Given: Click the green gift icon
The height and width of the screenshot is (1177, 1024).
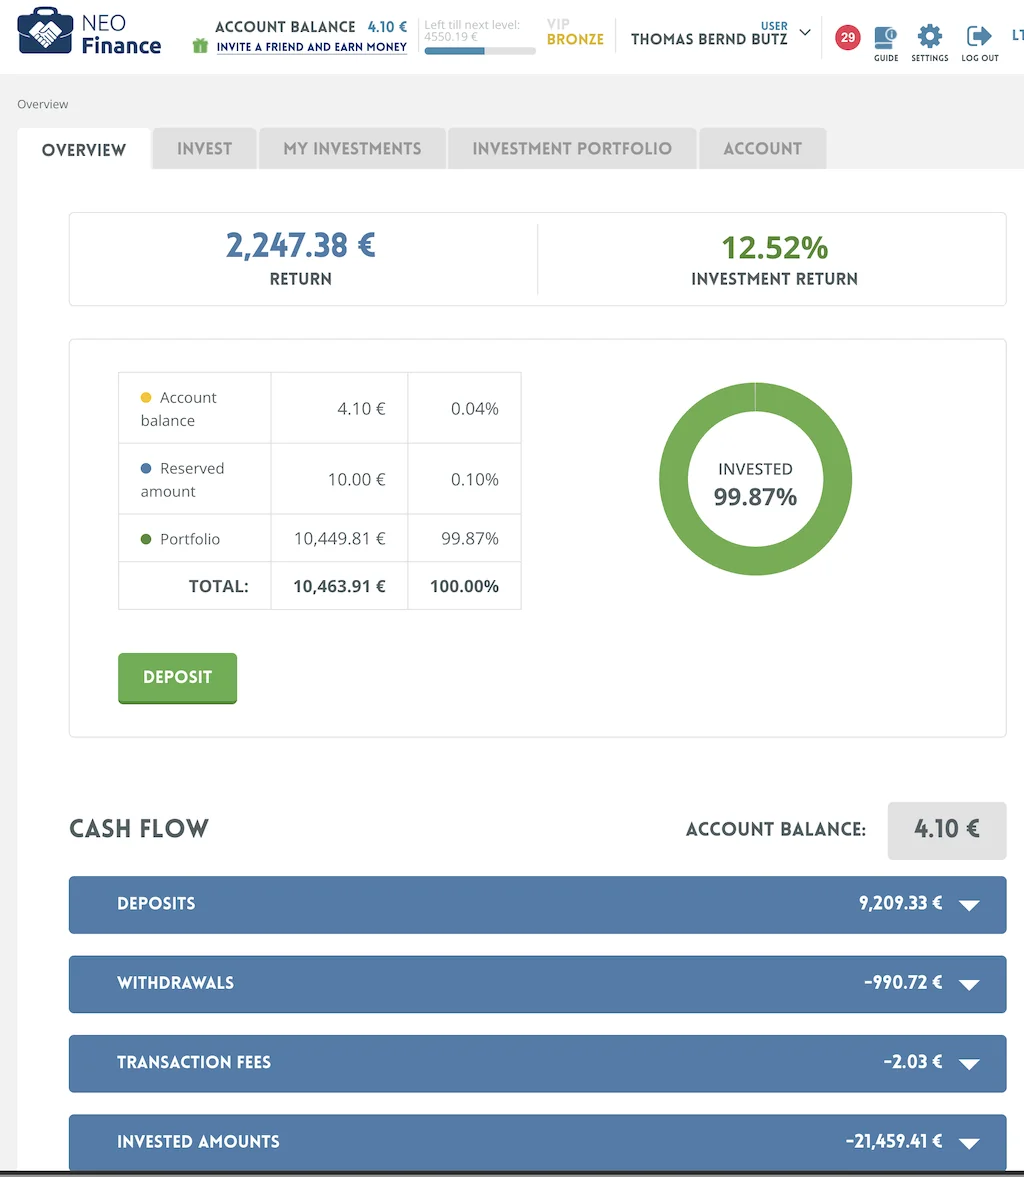Looking at the screenshot, I should [200, 46].
